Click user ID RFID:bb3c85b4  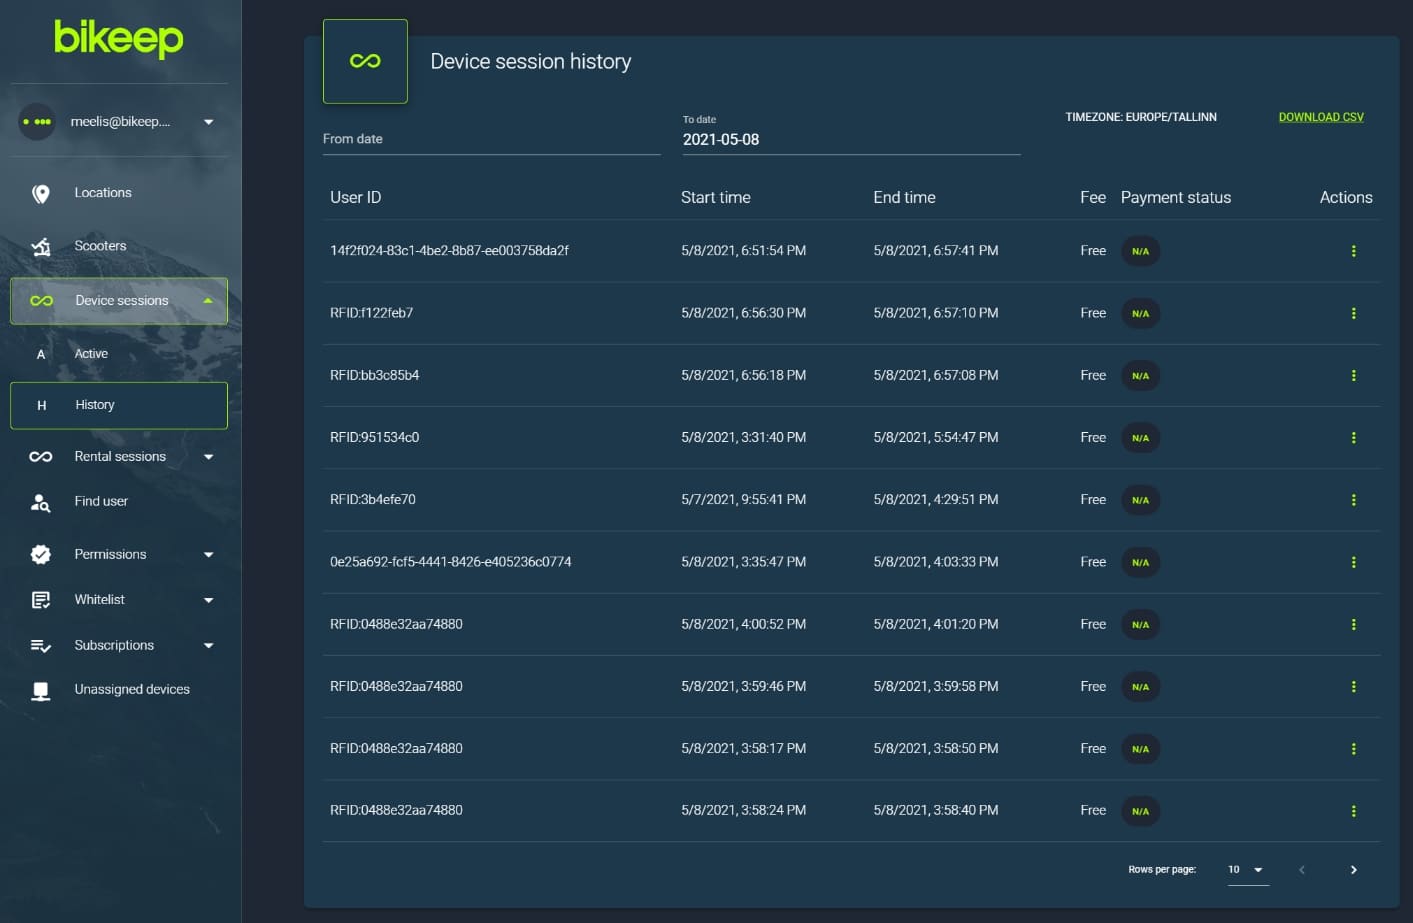(375, 375)
